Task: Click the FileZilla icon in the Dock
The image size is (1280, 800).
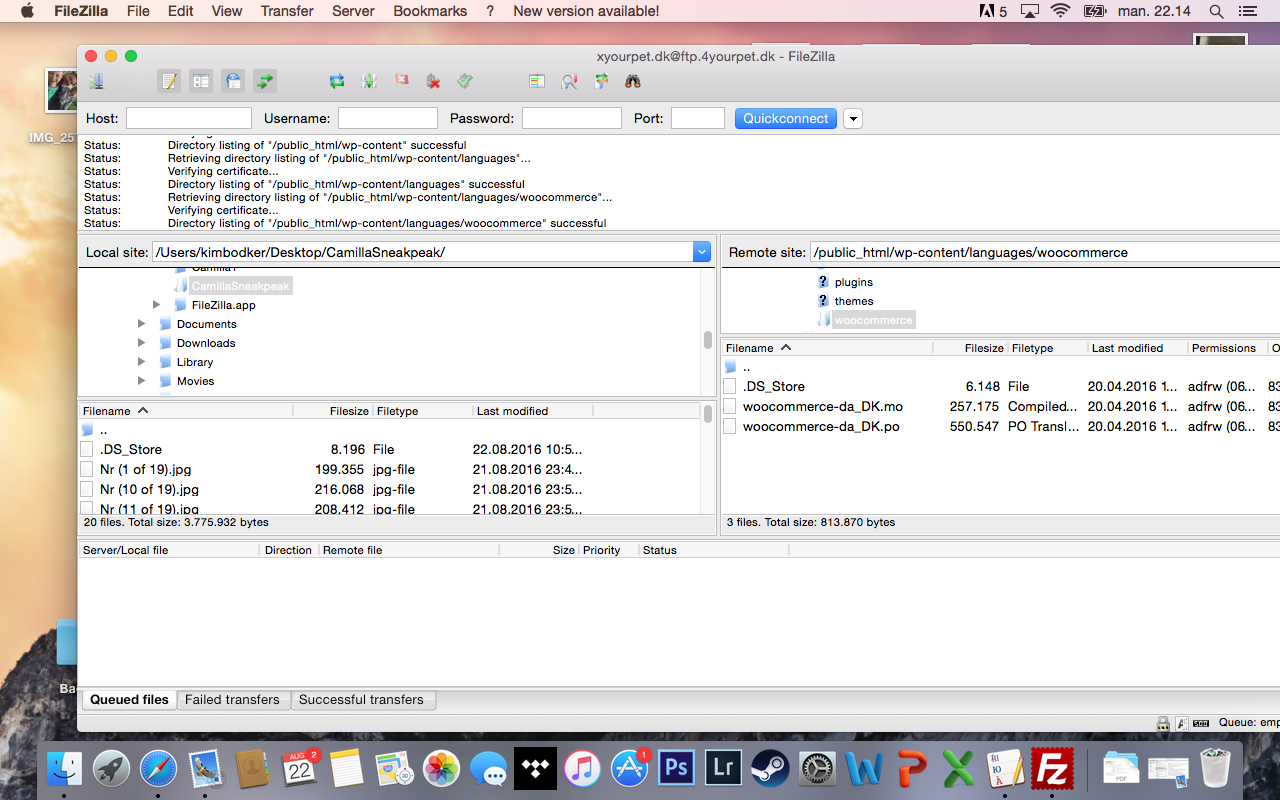Action: point(1053,768)
